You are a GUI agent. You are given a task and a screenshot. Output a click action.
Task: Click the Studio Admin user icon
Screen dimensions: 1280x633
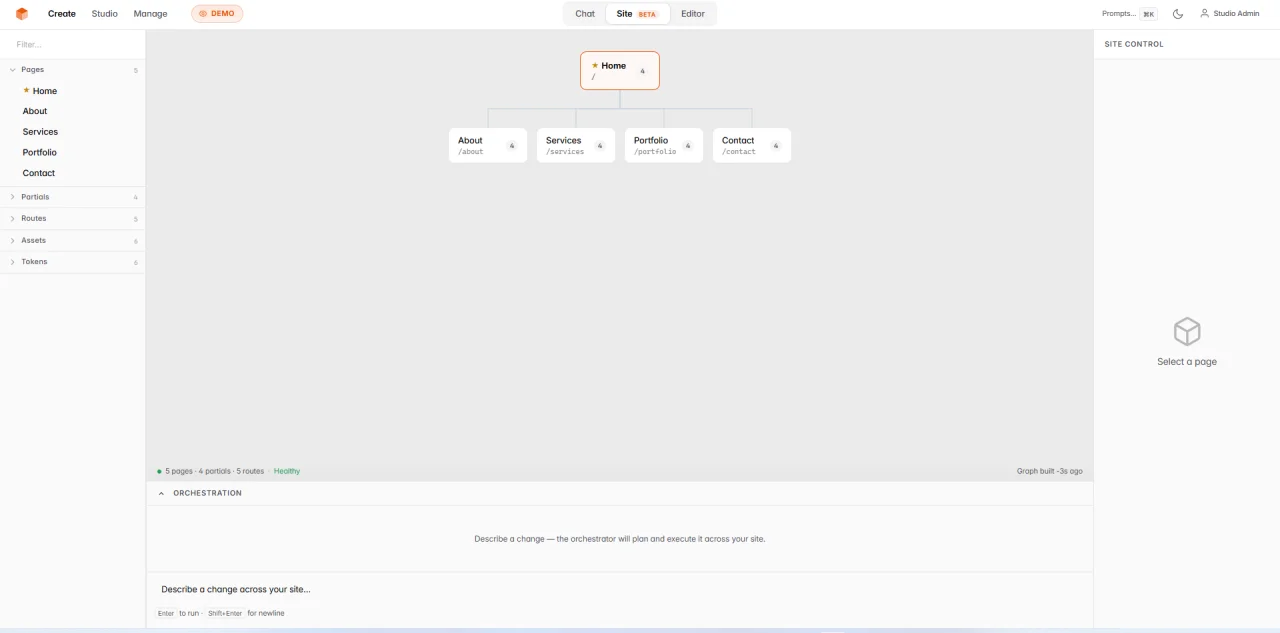point(1204,14)
